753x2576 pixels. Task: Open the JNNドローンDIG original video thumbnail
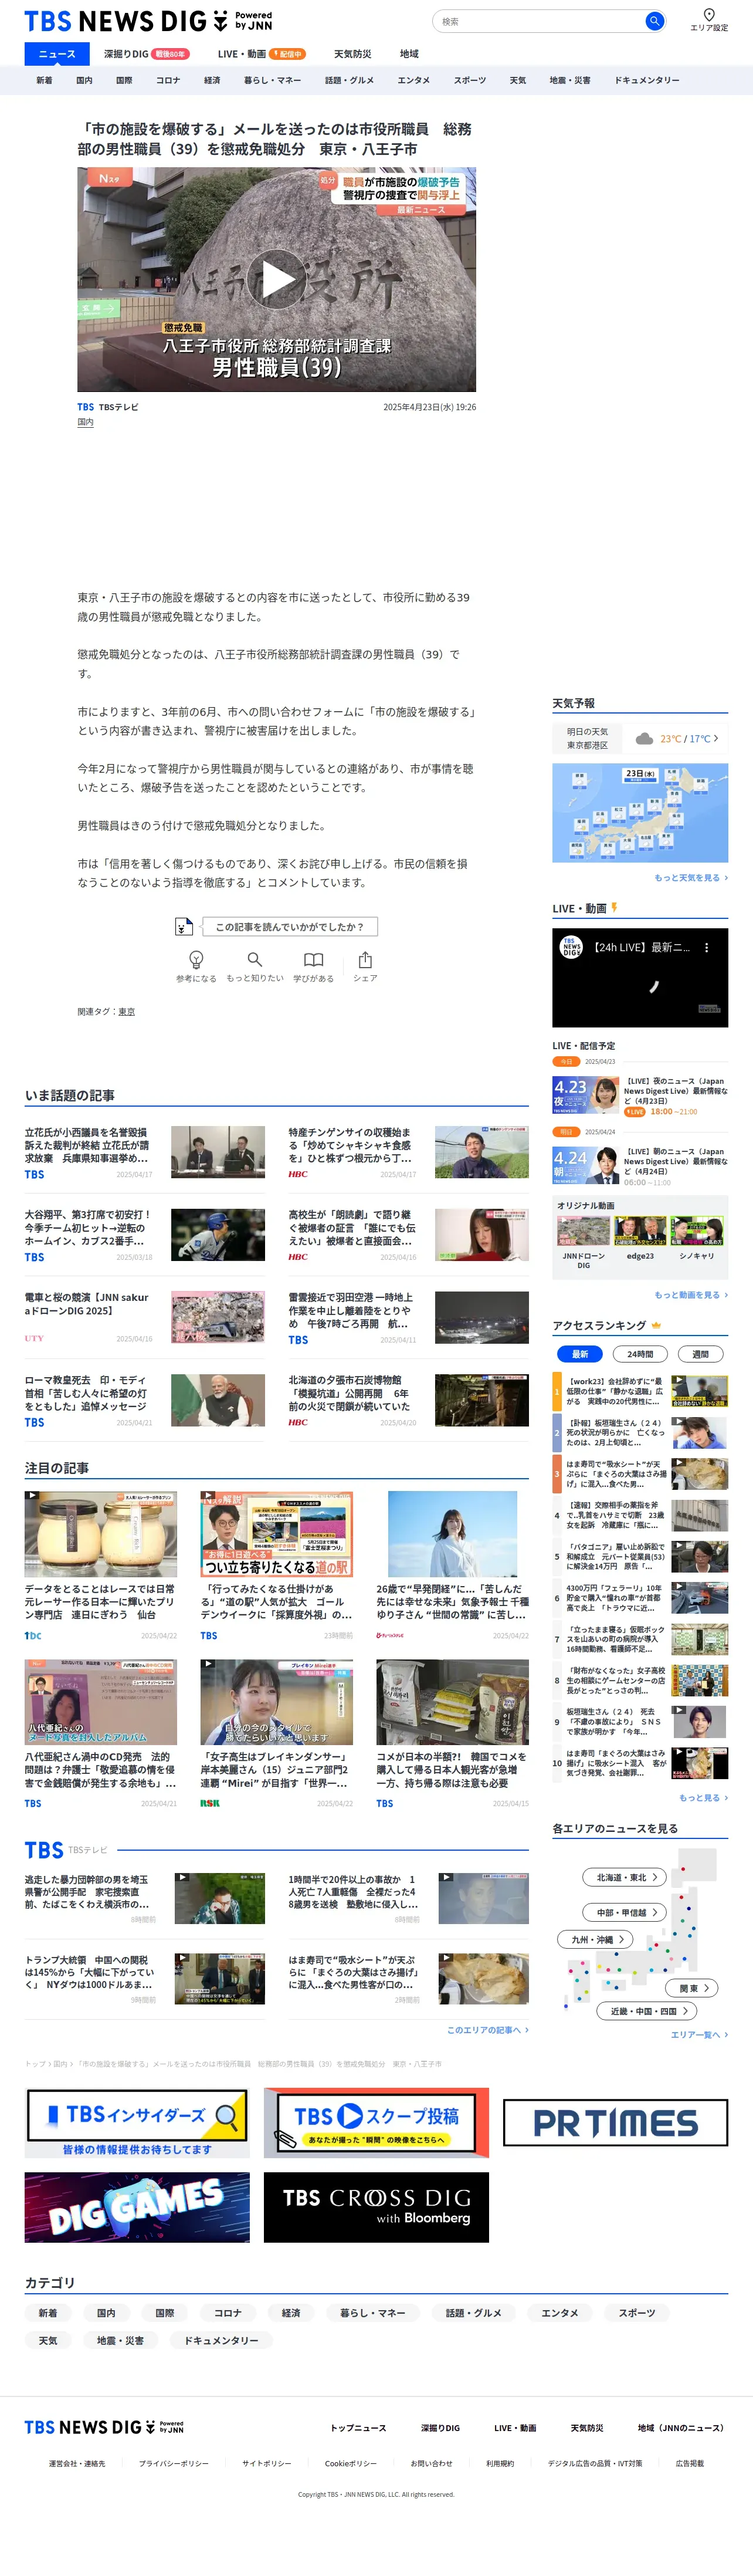pyautogui.click(x=583, y=1231)
